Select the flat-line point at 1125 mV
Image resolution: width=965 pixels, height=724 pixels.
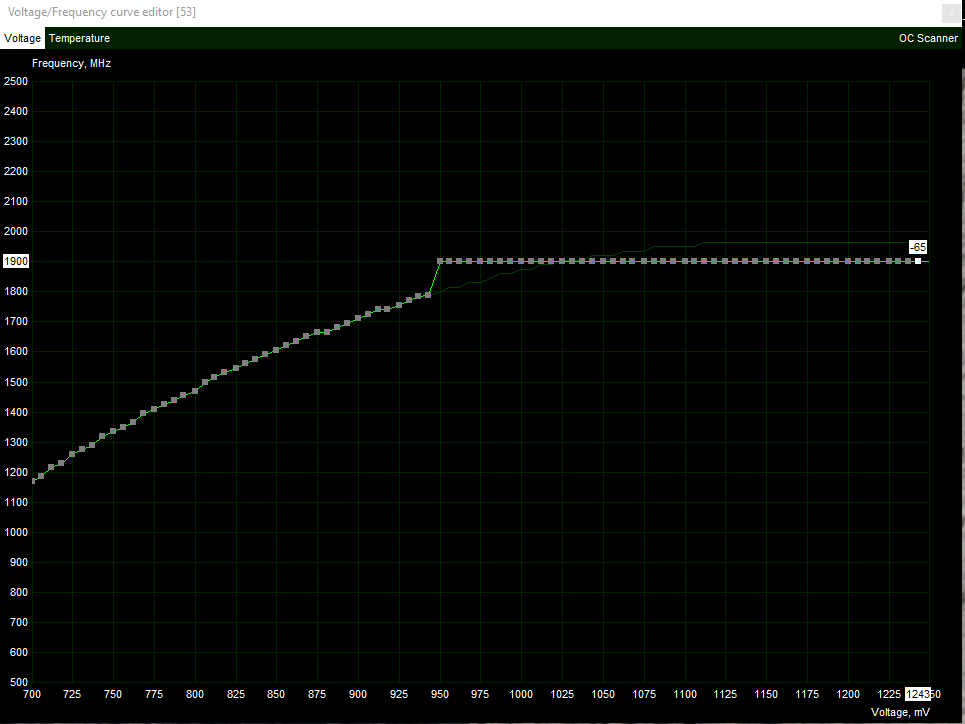click(725, 261)
